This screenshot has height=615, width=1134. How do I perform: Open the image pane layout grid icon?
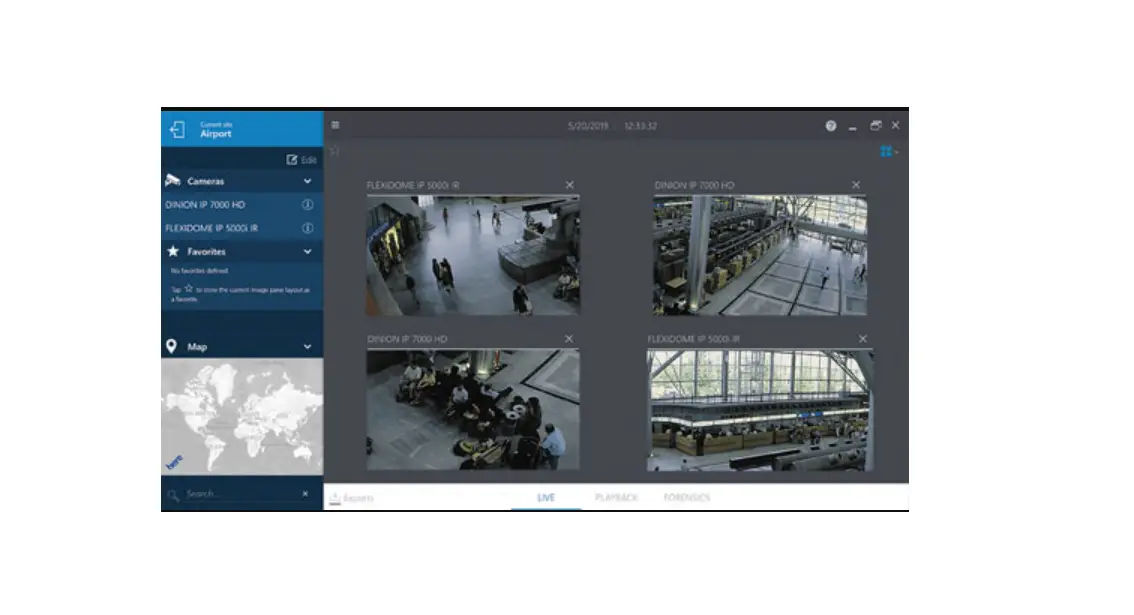click(886, 151)
